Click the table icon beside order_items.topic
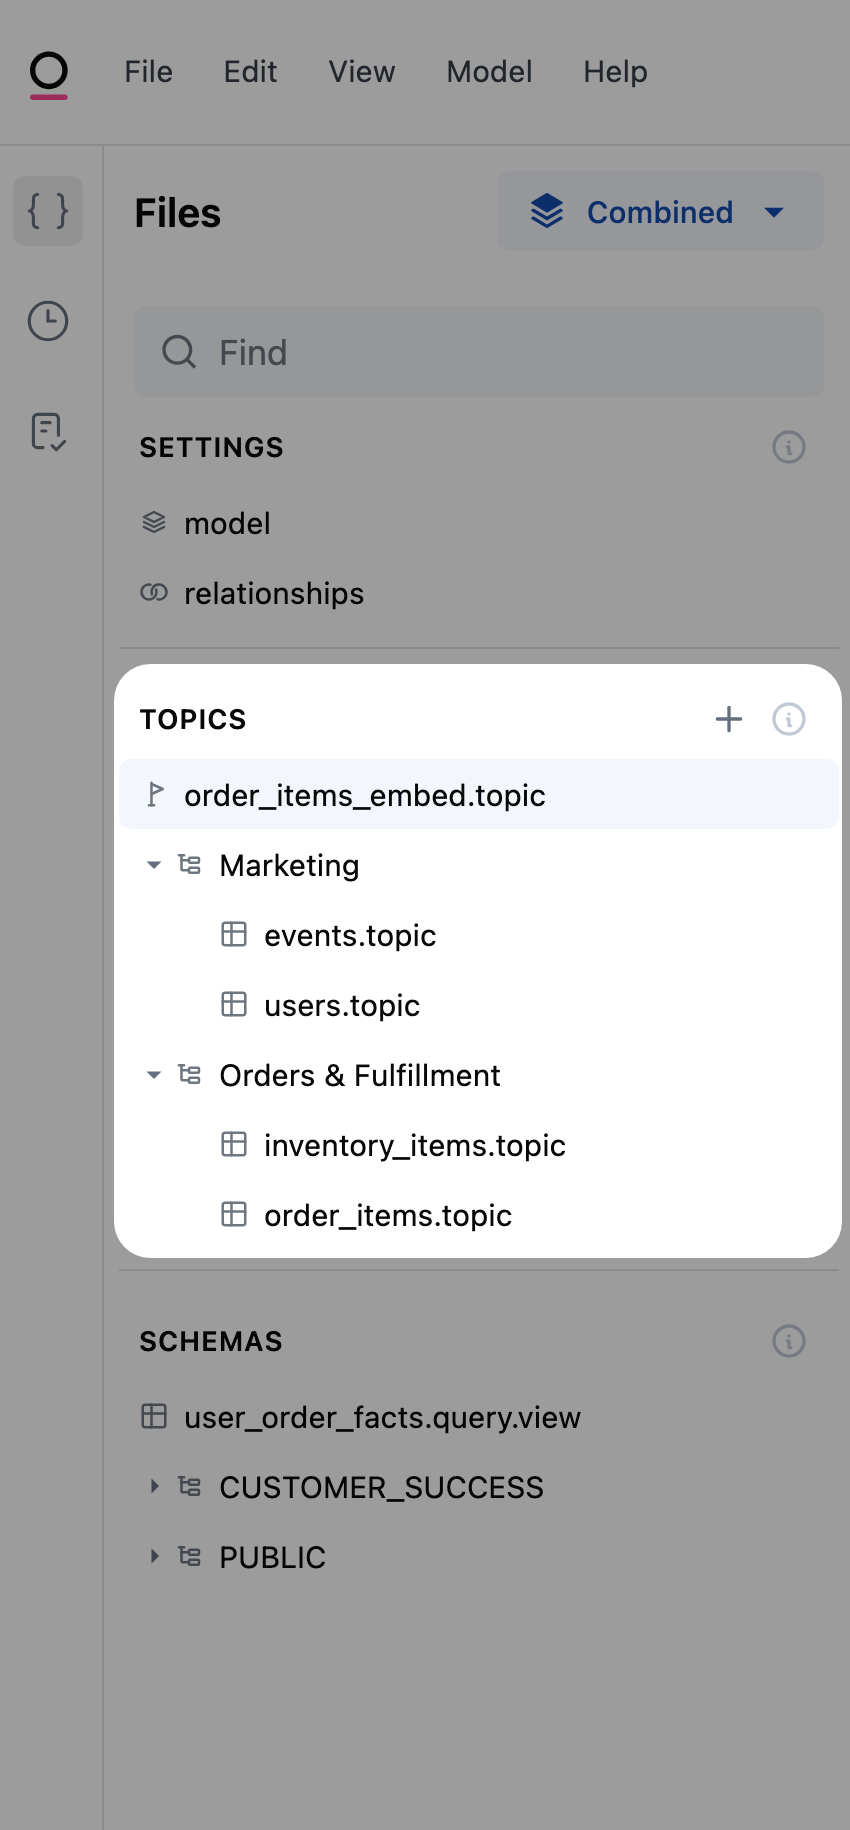The width and height of the screenshot is (850, 1830). coord(234,1214)
